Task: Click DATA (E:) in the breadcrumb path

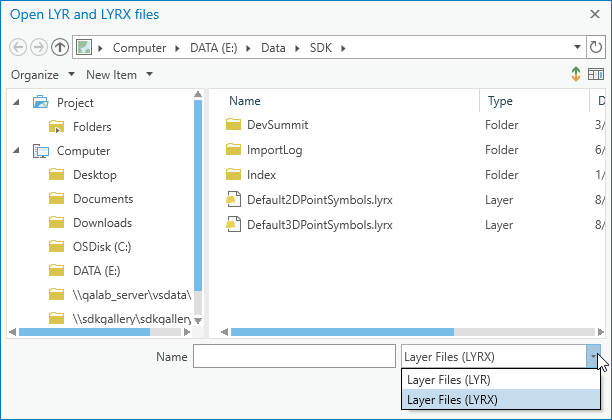Action: click(213, 48)
